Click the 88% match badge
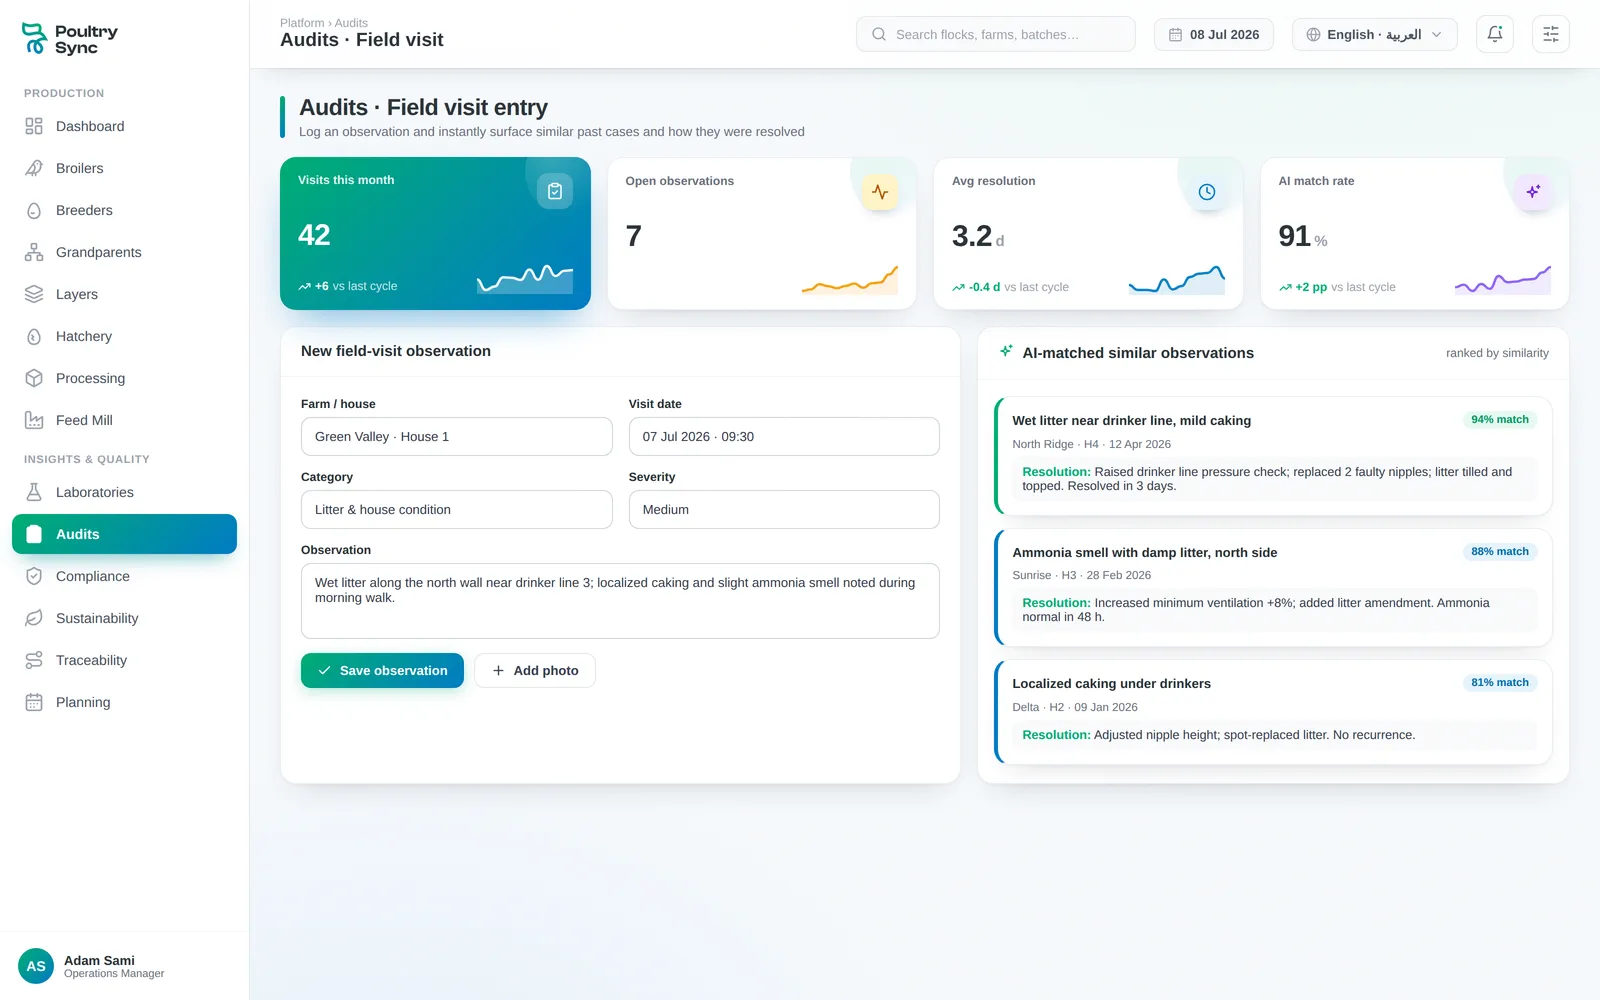Image resolution: width=1600 pixels, height=1000 pixels. point(1499,551)
